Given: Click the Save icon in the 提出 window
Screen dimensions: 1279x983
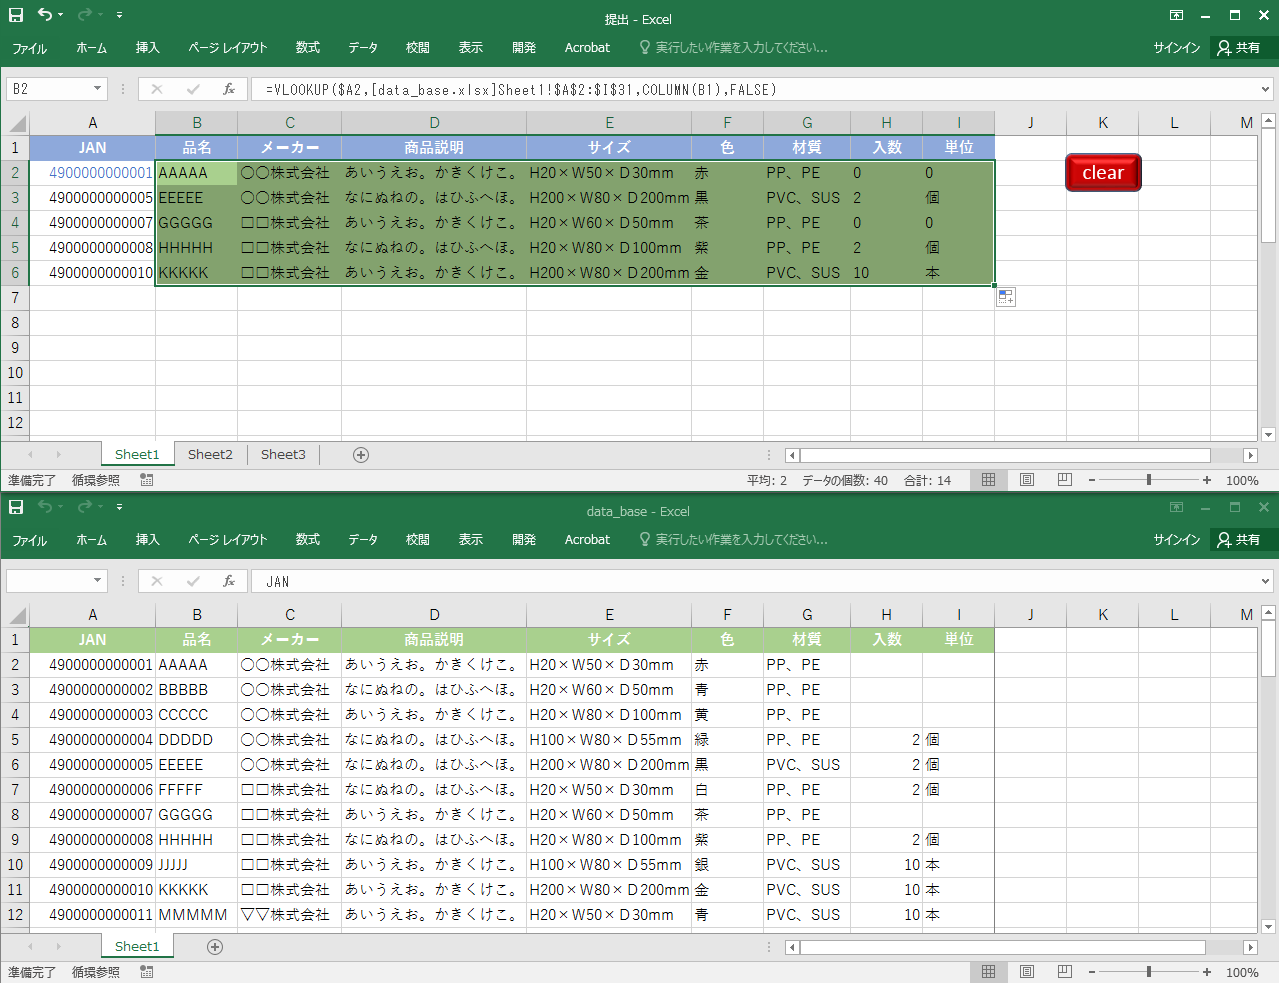Looking at the screenshot, I should (16, 15).
